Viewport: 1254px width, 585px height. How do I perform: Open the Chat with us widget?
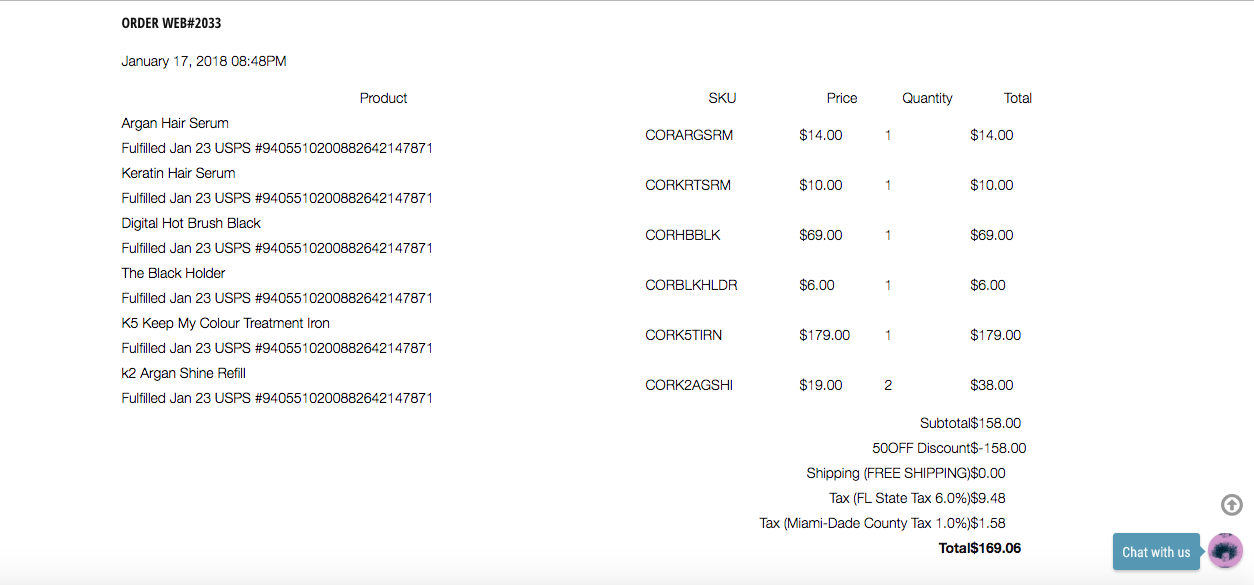pyautogui.click(x=1156, y=552)
